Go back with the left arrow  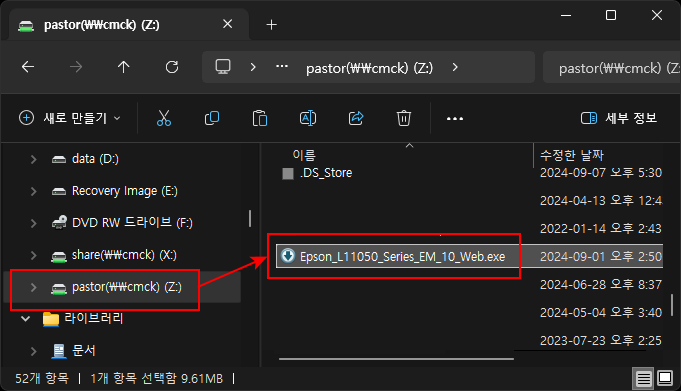(28, 67)
